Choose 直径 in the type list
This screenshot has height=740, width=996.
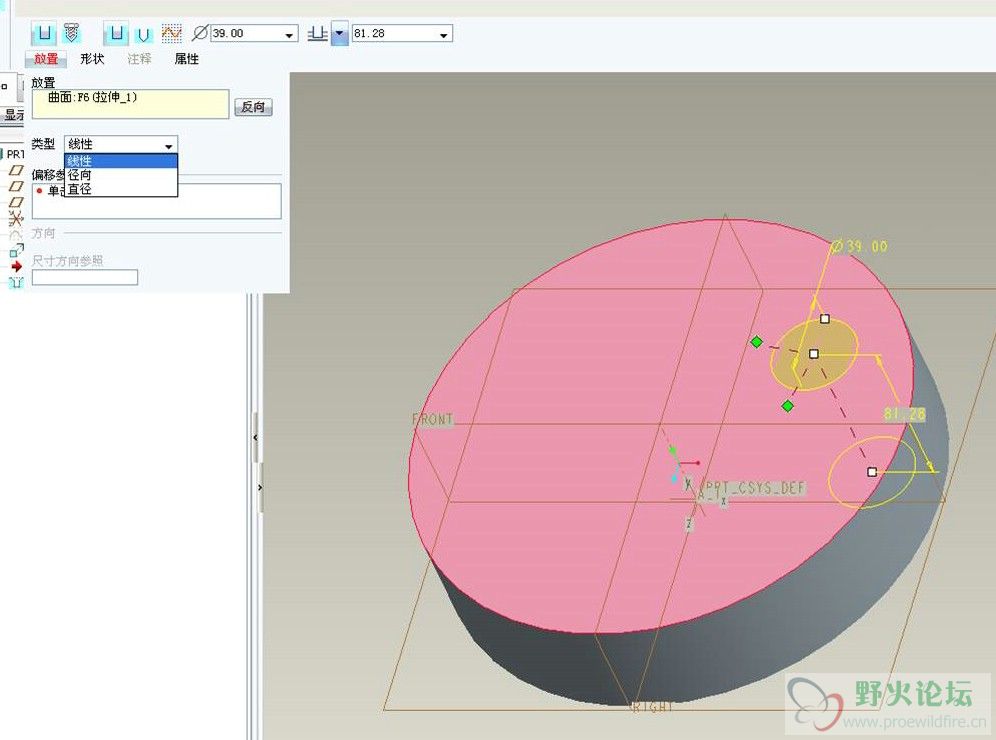tap(121, 189)
